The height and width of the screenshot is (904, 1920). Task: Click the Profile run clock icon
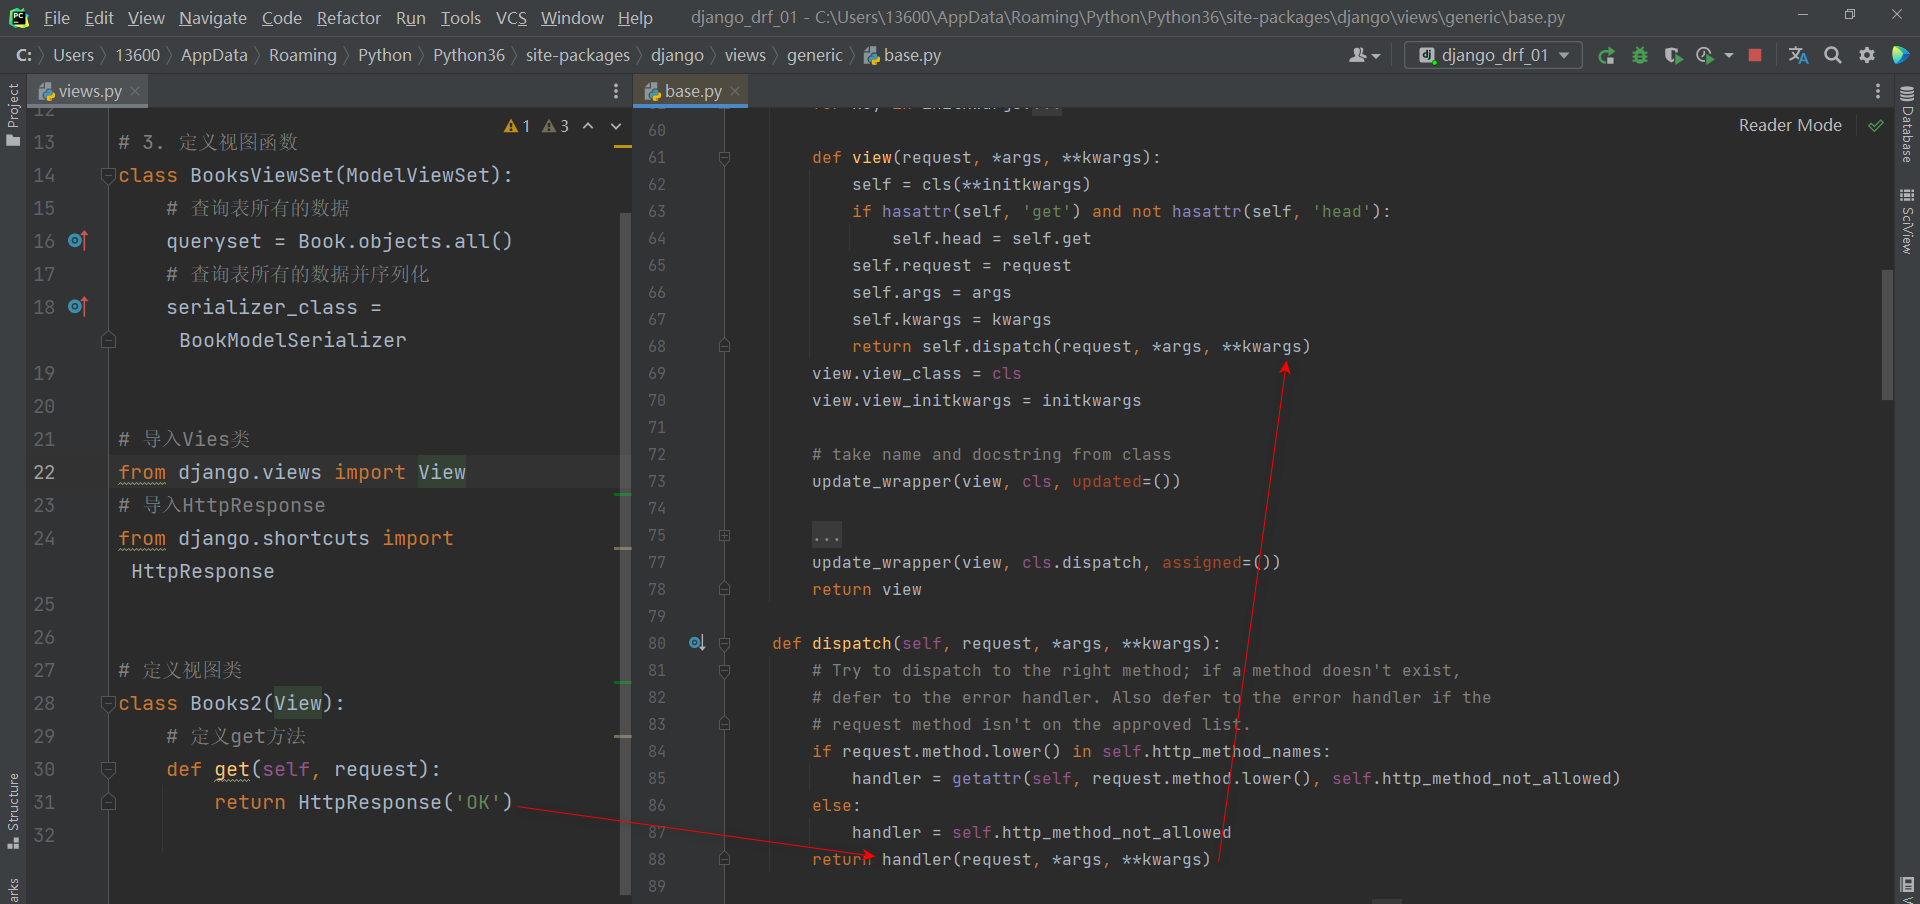pyautogui.click(x=1706, y=56)
